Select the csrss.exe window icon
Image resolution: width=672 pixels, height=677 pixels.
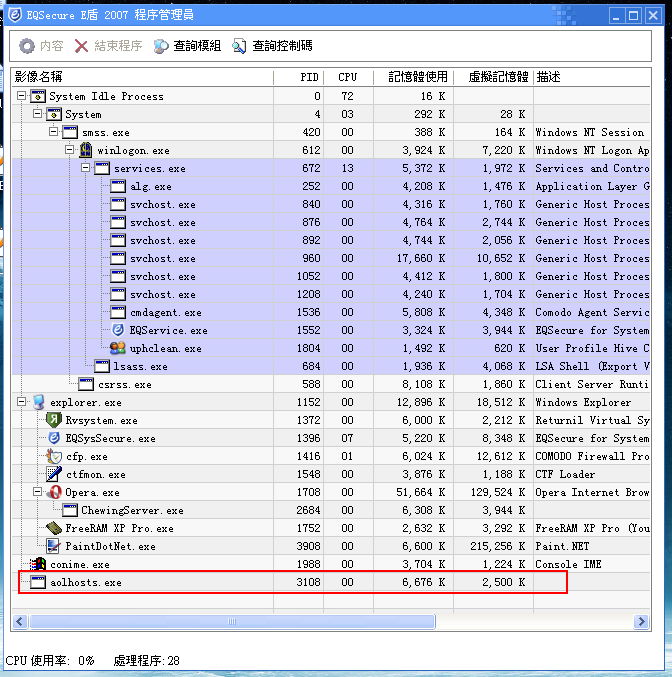[86, 384]
